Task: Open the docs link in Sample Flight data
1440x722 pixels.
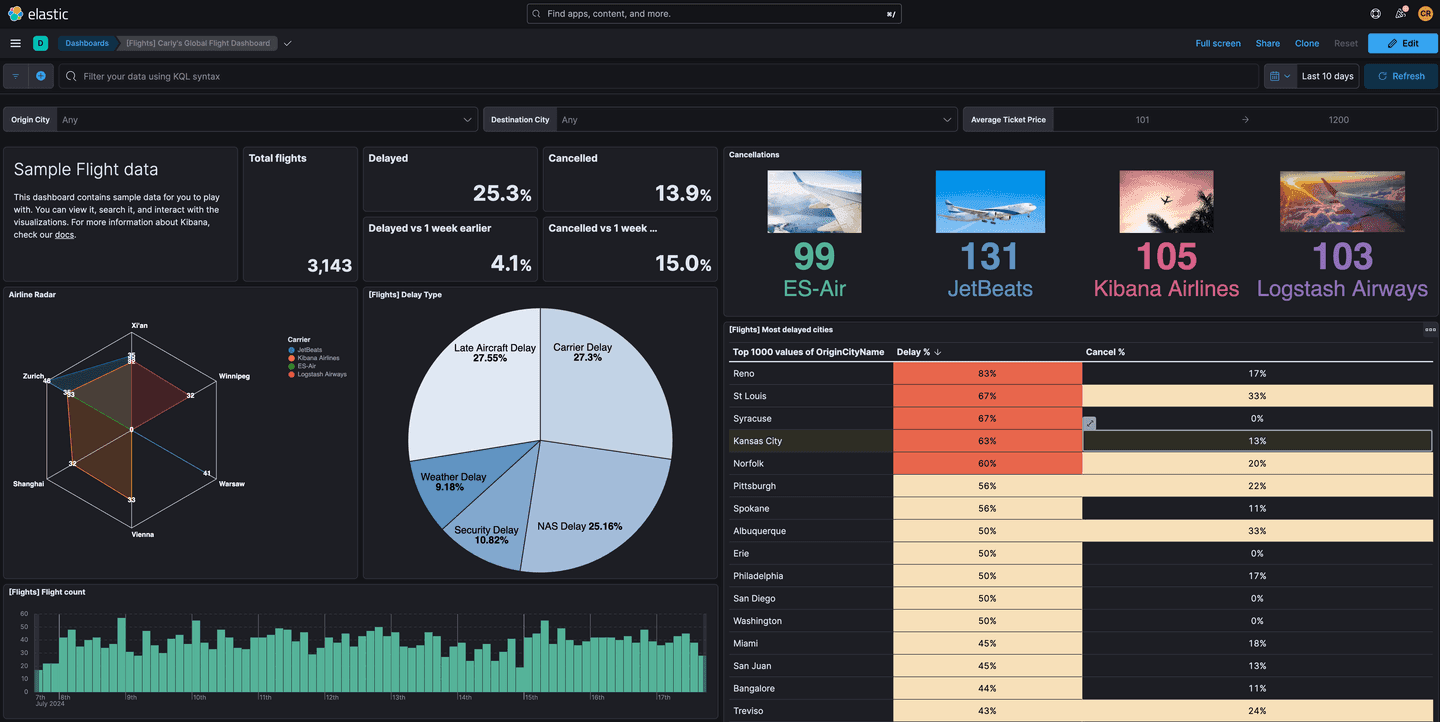Action: (64, 234)
